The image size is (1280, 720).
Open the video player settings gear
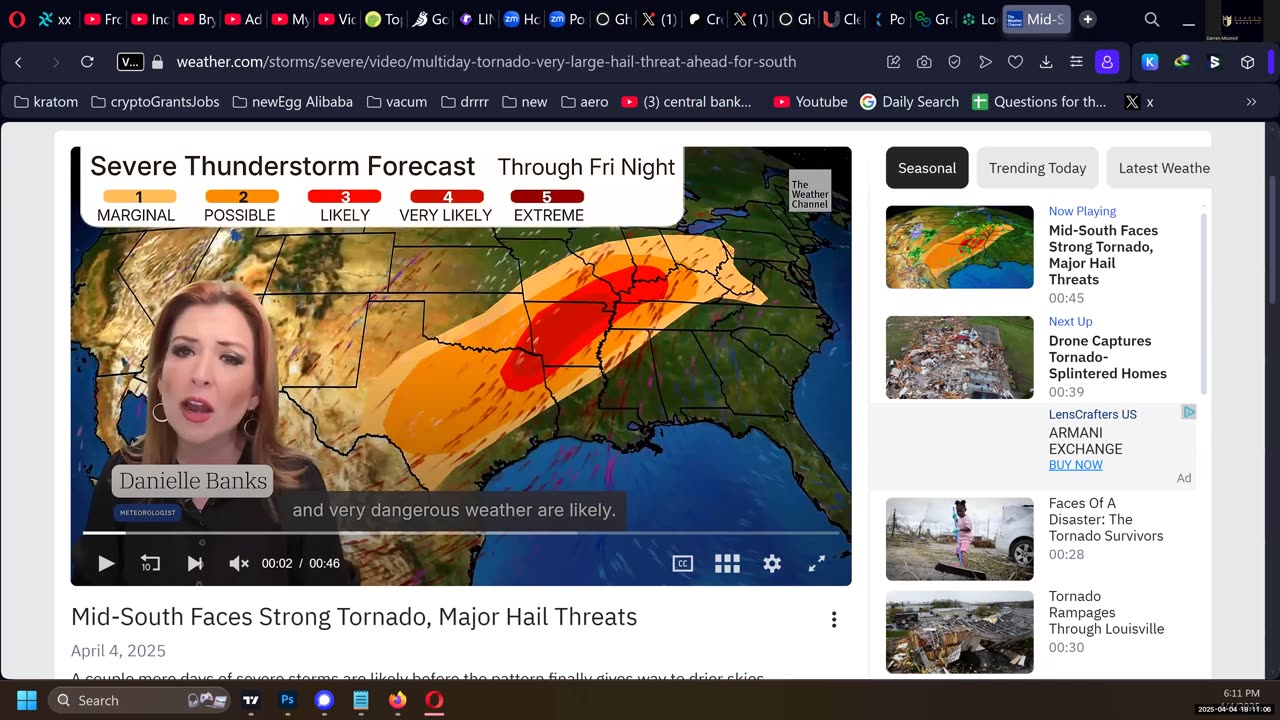pos(772,563)
